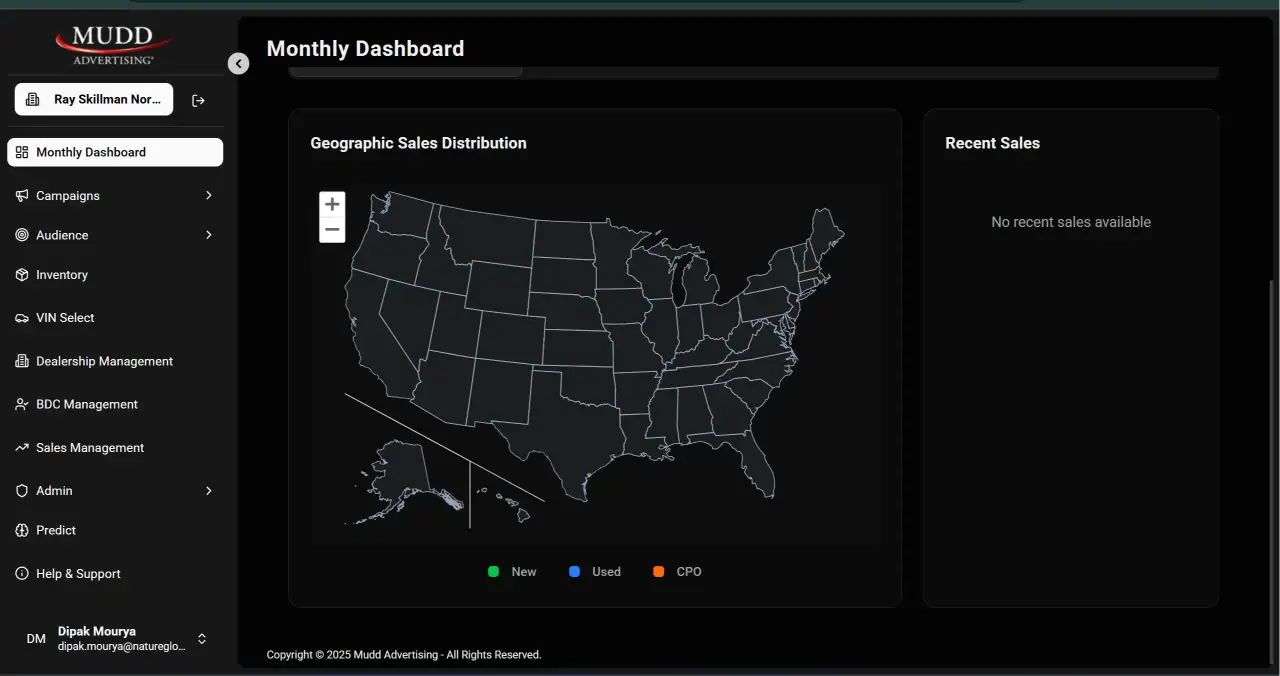Viewport: 1280px width, 676px height.
Task: Click the Ray Skillman dealership button
Action: pyautogui.click(x=93, y=99)
